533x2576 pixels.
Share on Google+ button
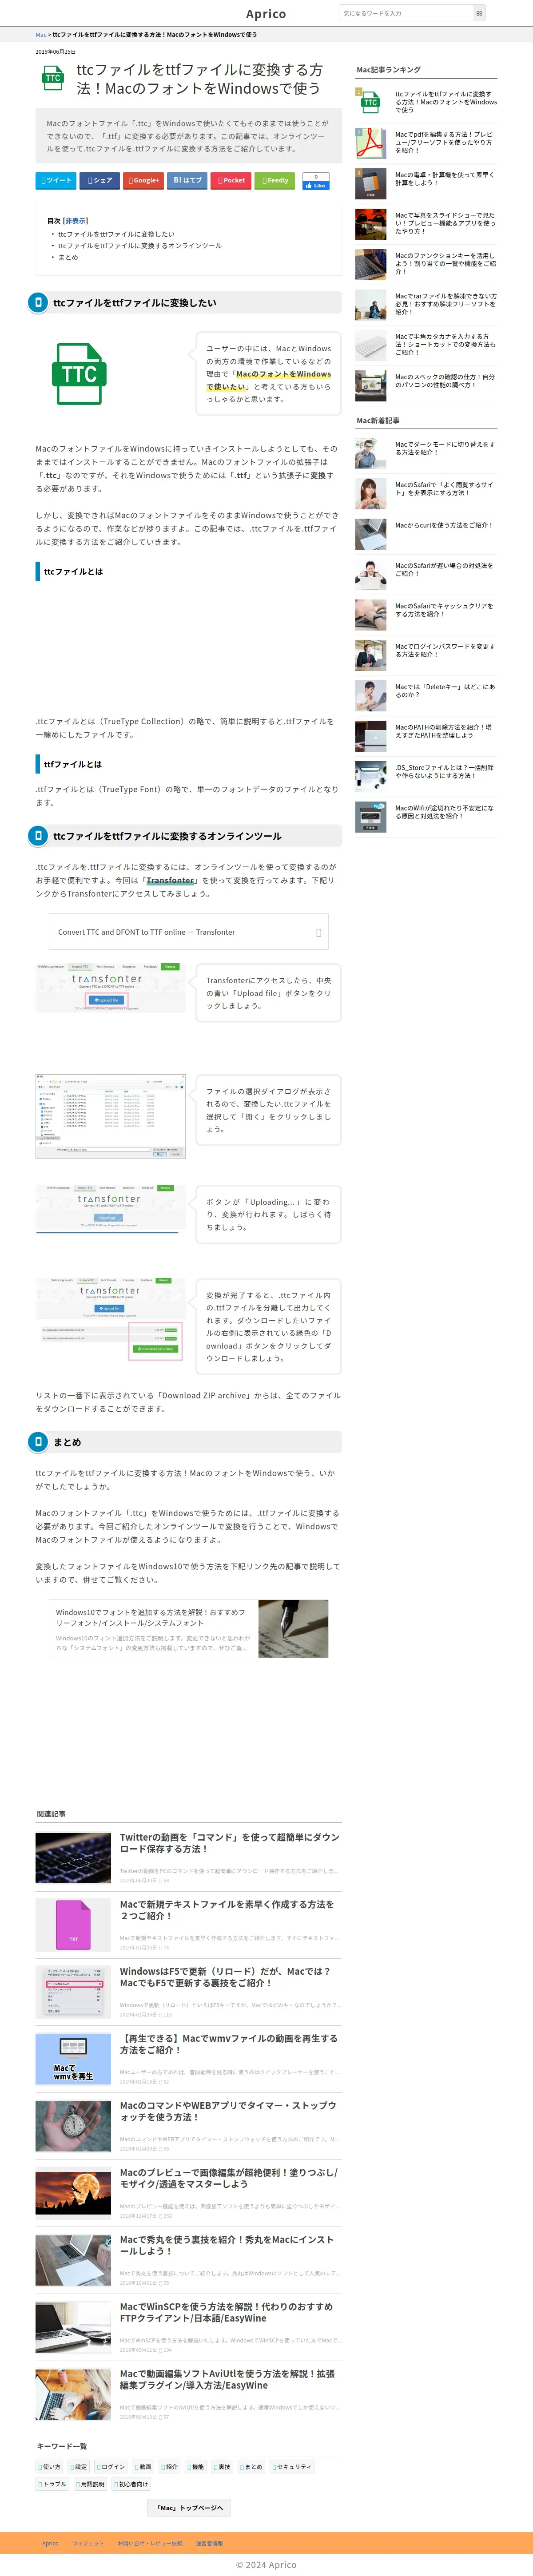click(144, 181)
